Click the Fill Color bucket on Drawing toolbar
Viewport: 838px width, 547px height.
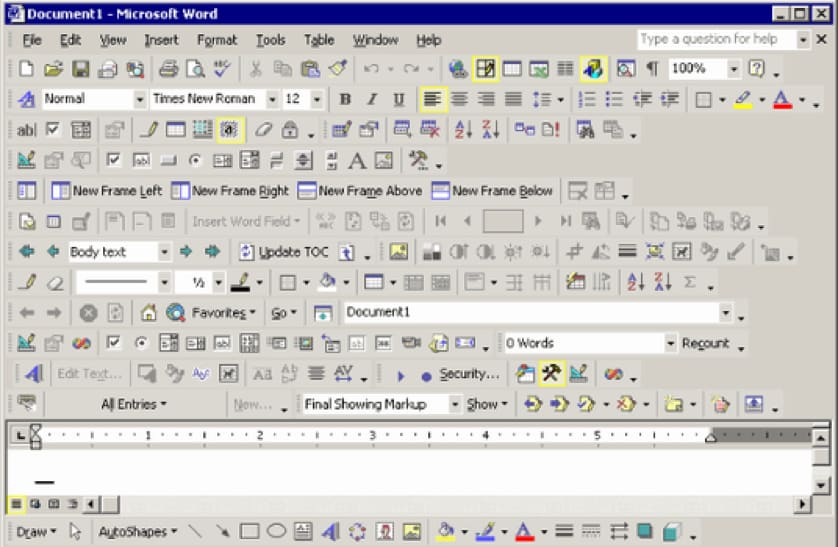tap(445, 532)
